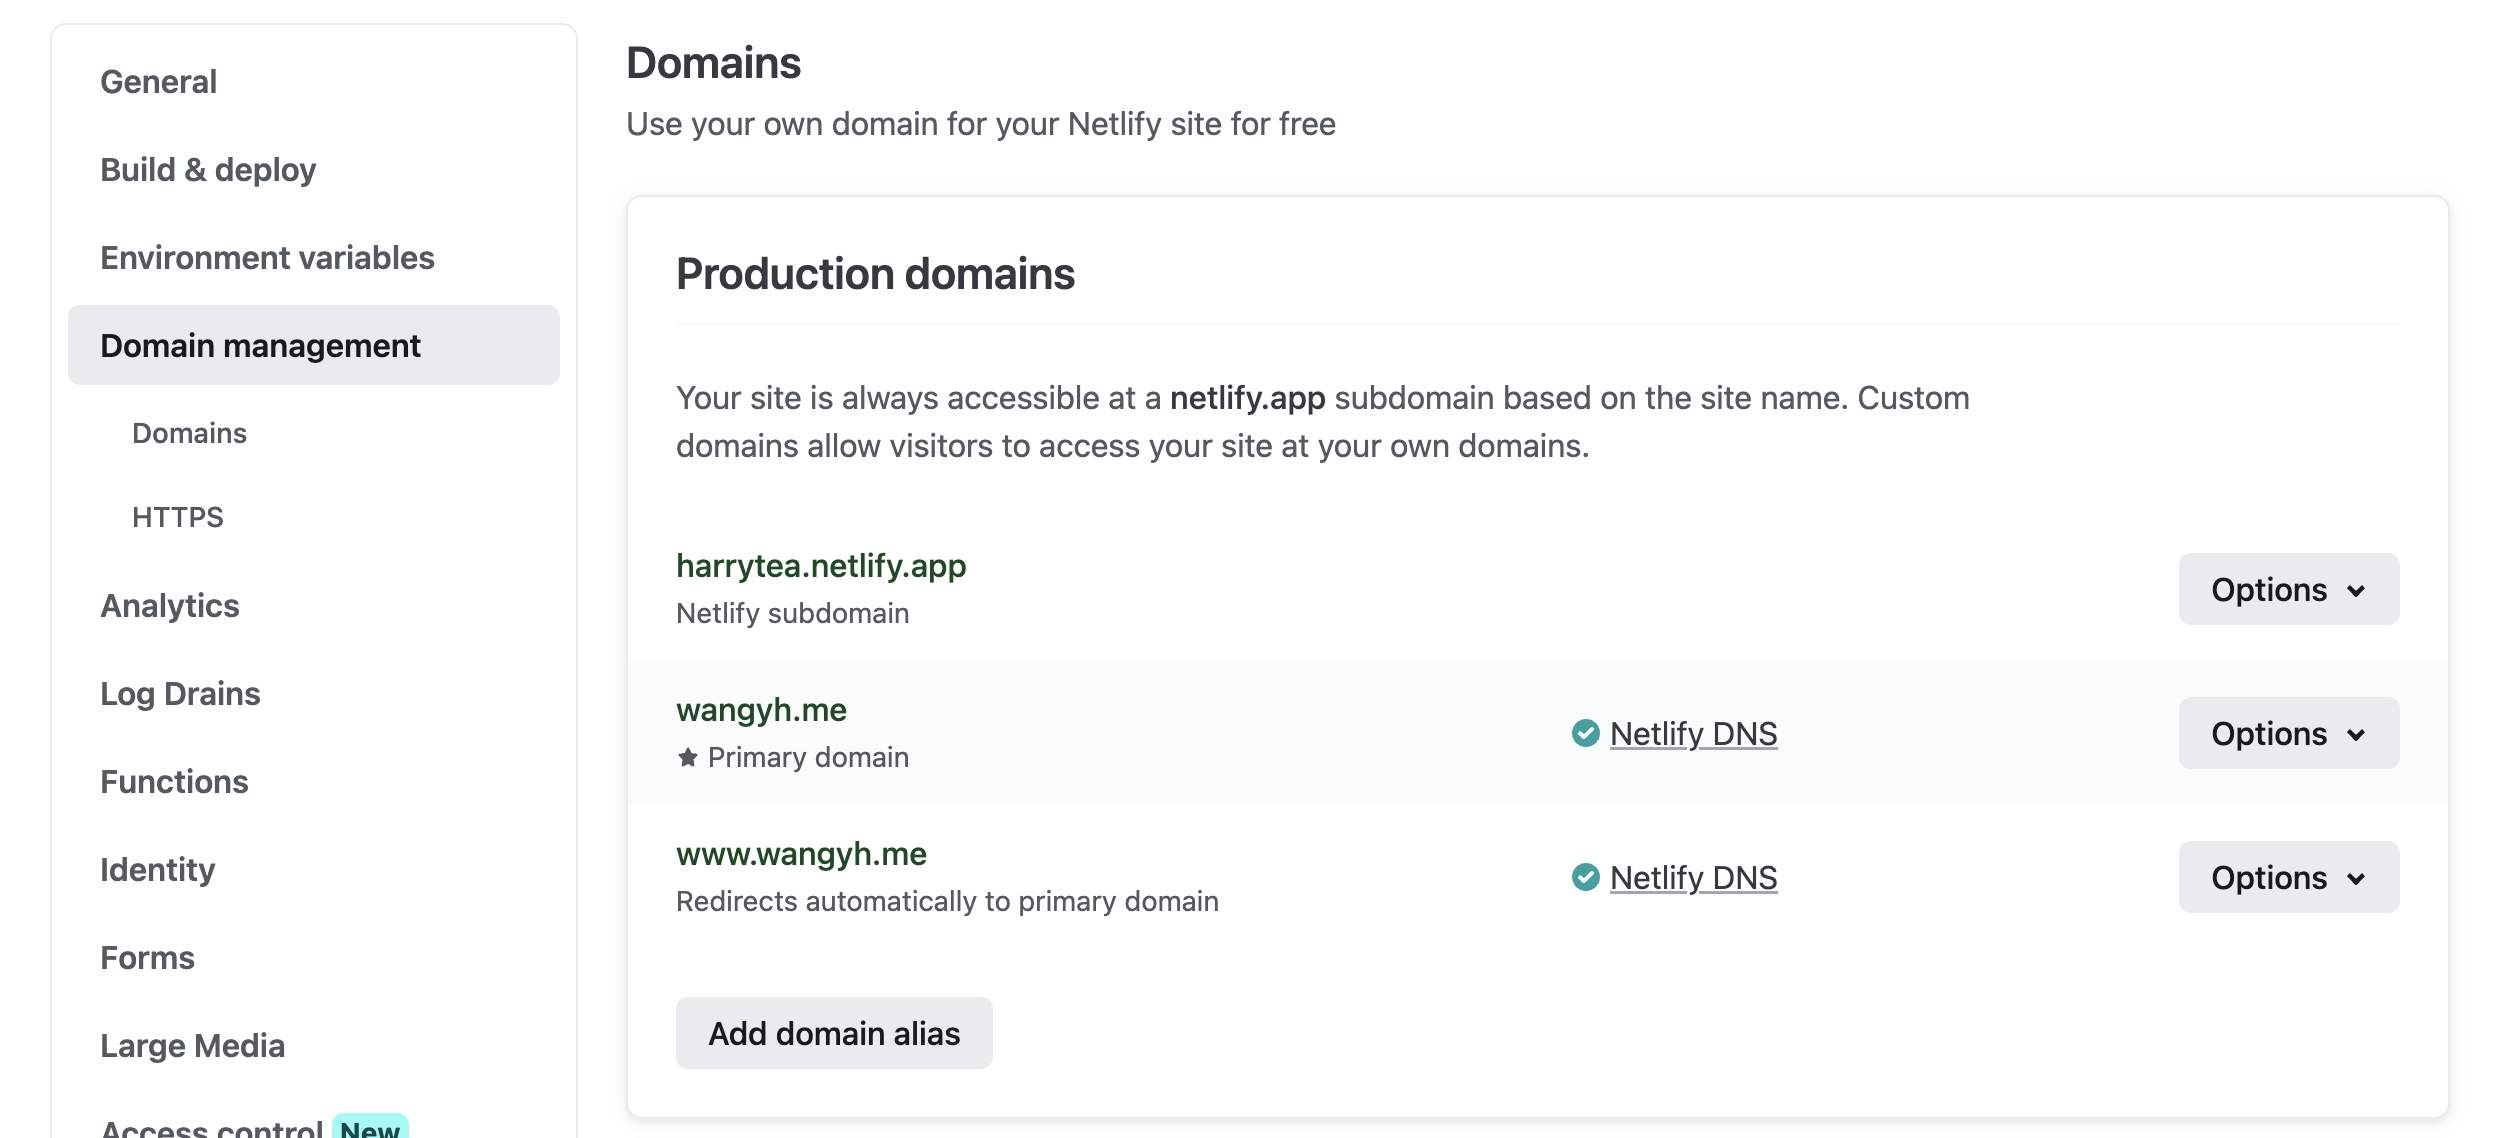This screenshot has width=2504, height=1138.
Task: Open the harrytea.netlify.app link
Action: (x=821, y=565)
